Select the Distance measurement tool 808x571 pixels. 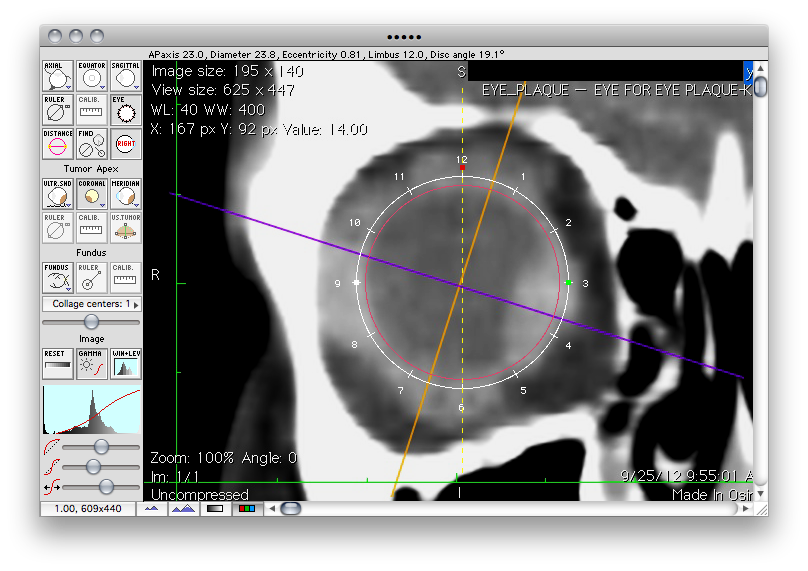(x=57, y=144)
